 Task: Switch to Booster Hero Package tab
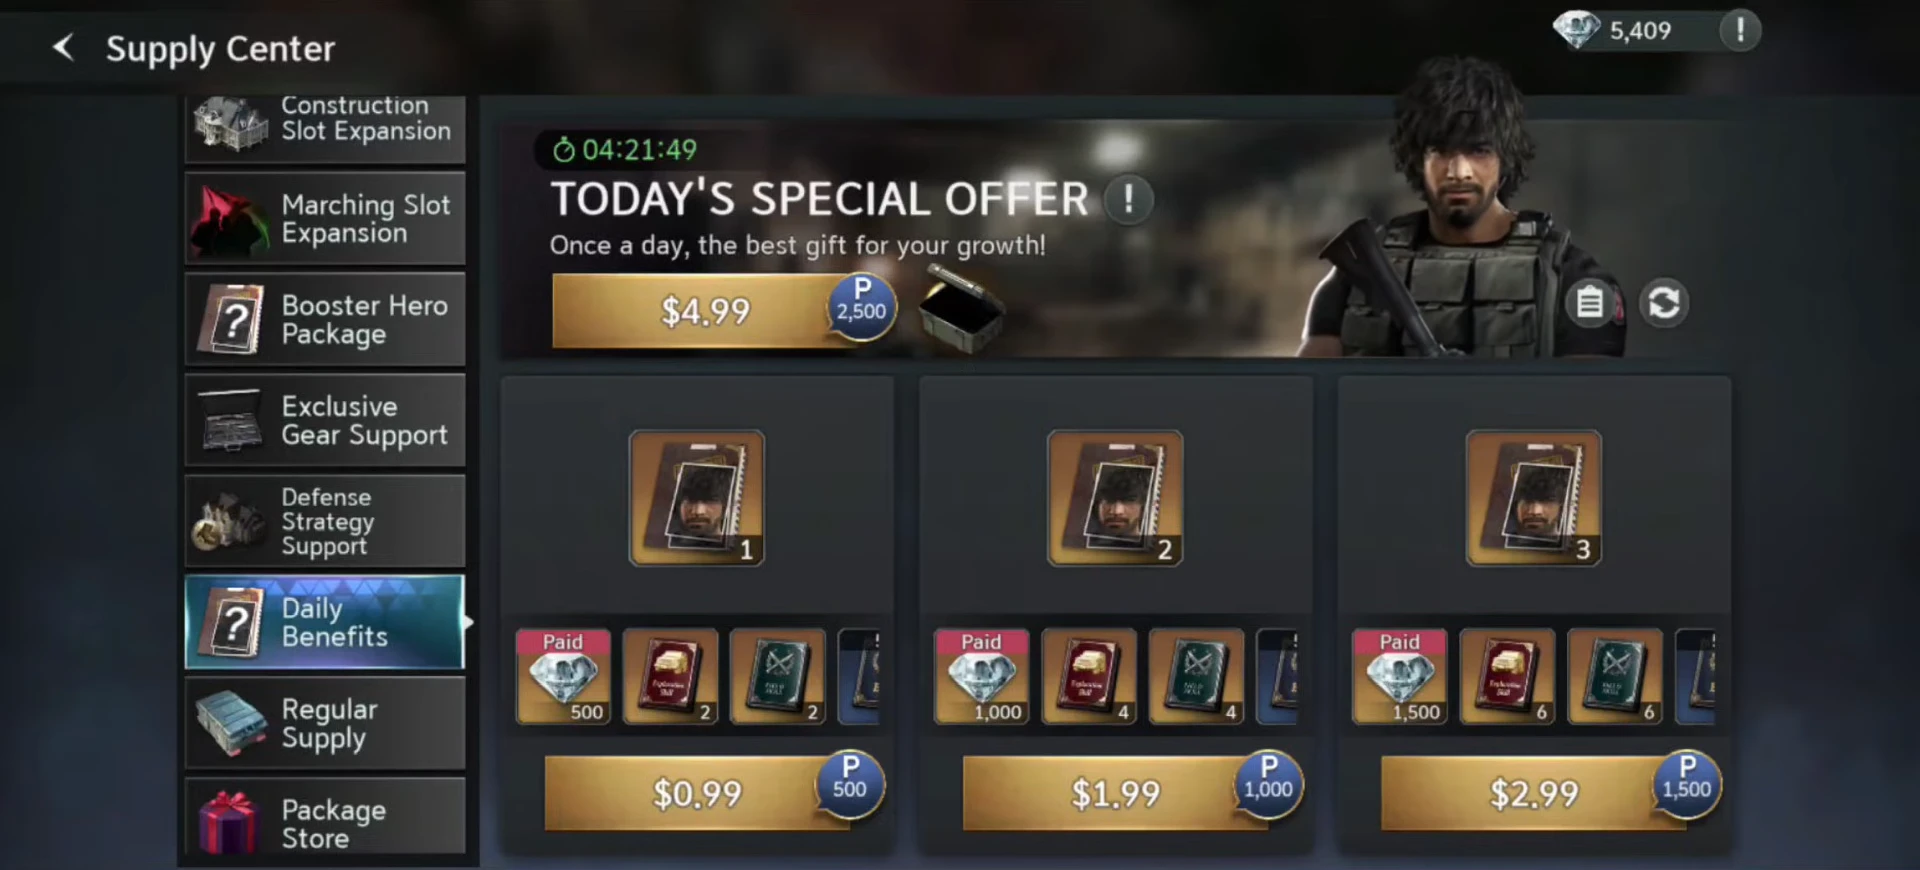[x=325, y=319]
